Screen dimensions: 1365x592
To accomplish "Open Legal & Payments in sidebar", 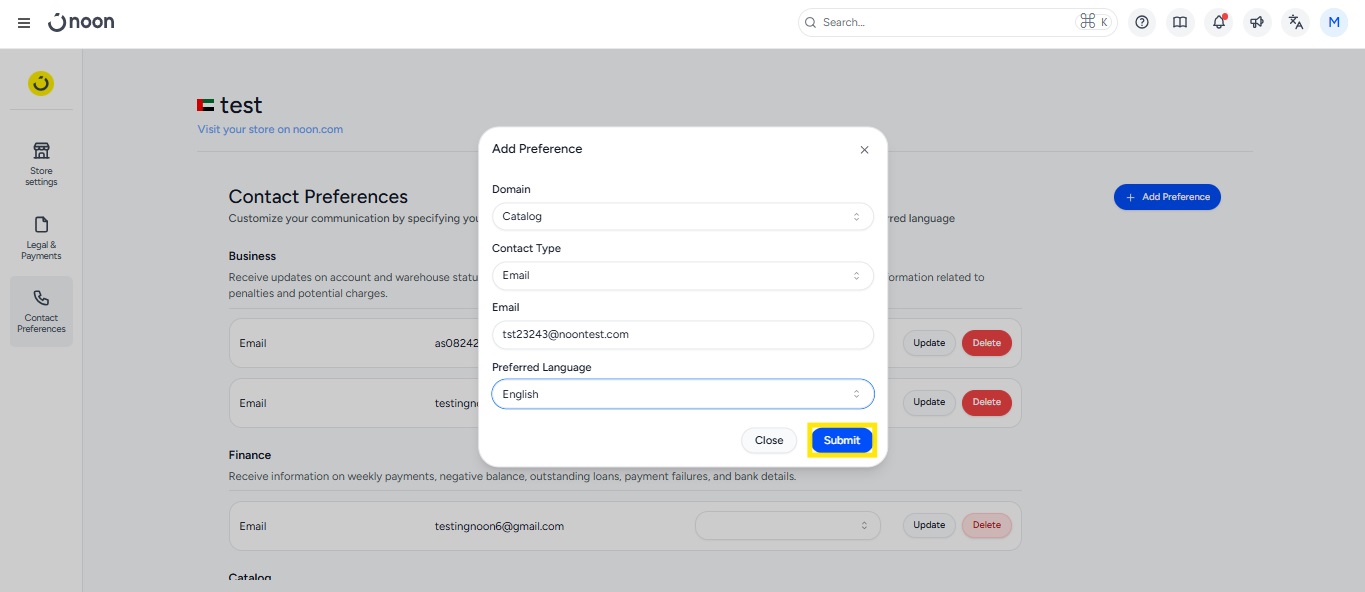I will tap(41, 237).
